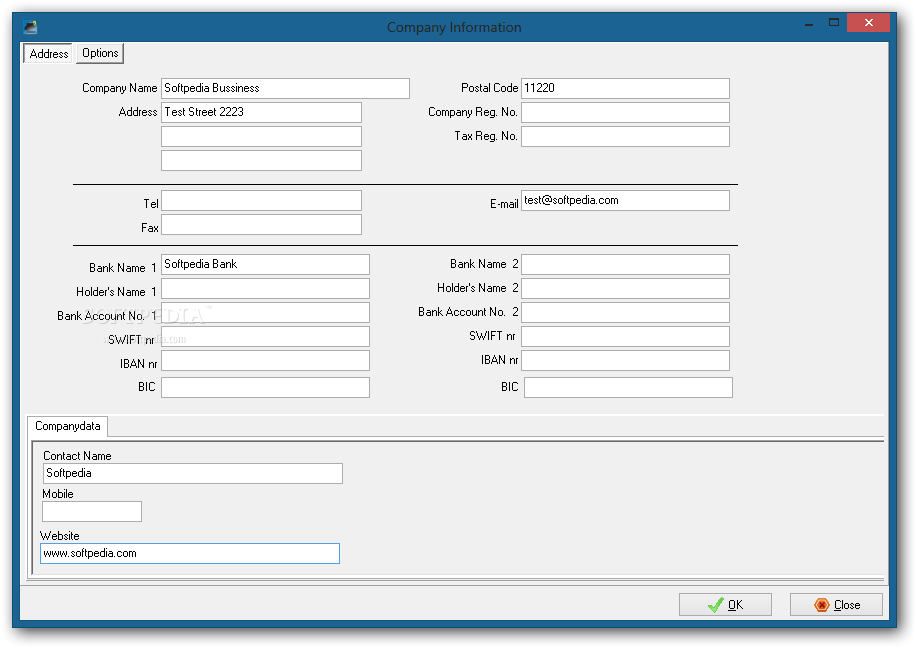Click the Bank Name 2 field
Viewport: 917px width, 648px height.
pyautogui.click(x=625, y=264)
